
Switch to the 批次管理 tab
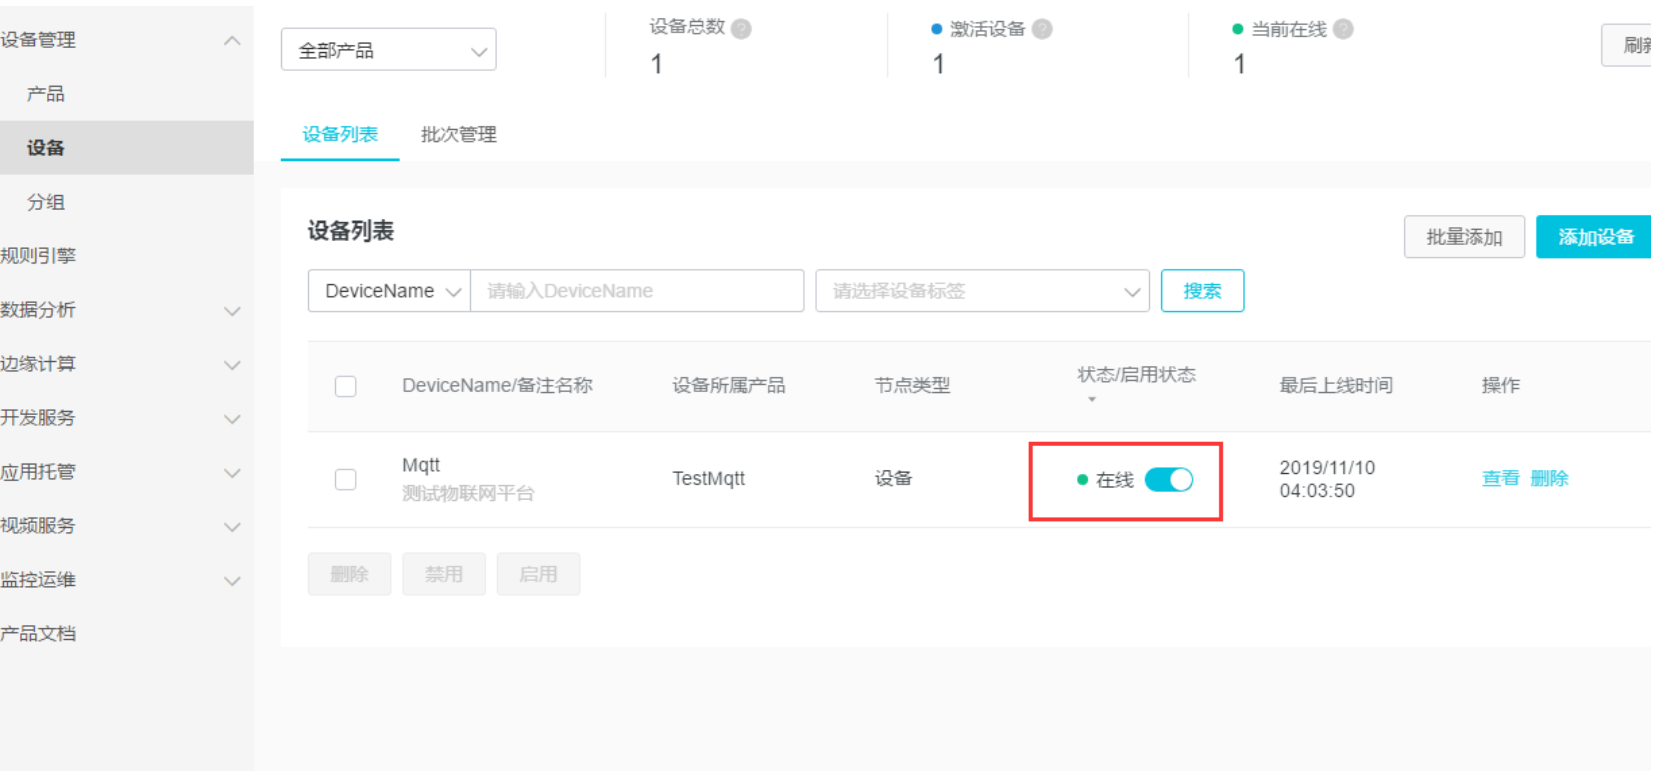click(459, 135)
